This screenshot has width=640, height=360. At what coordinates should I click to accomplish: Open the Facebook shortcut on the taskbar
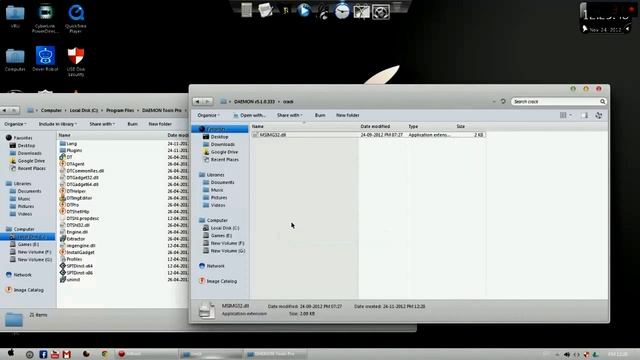click(x=43, y=354)
